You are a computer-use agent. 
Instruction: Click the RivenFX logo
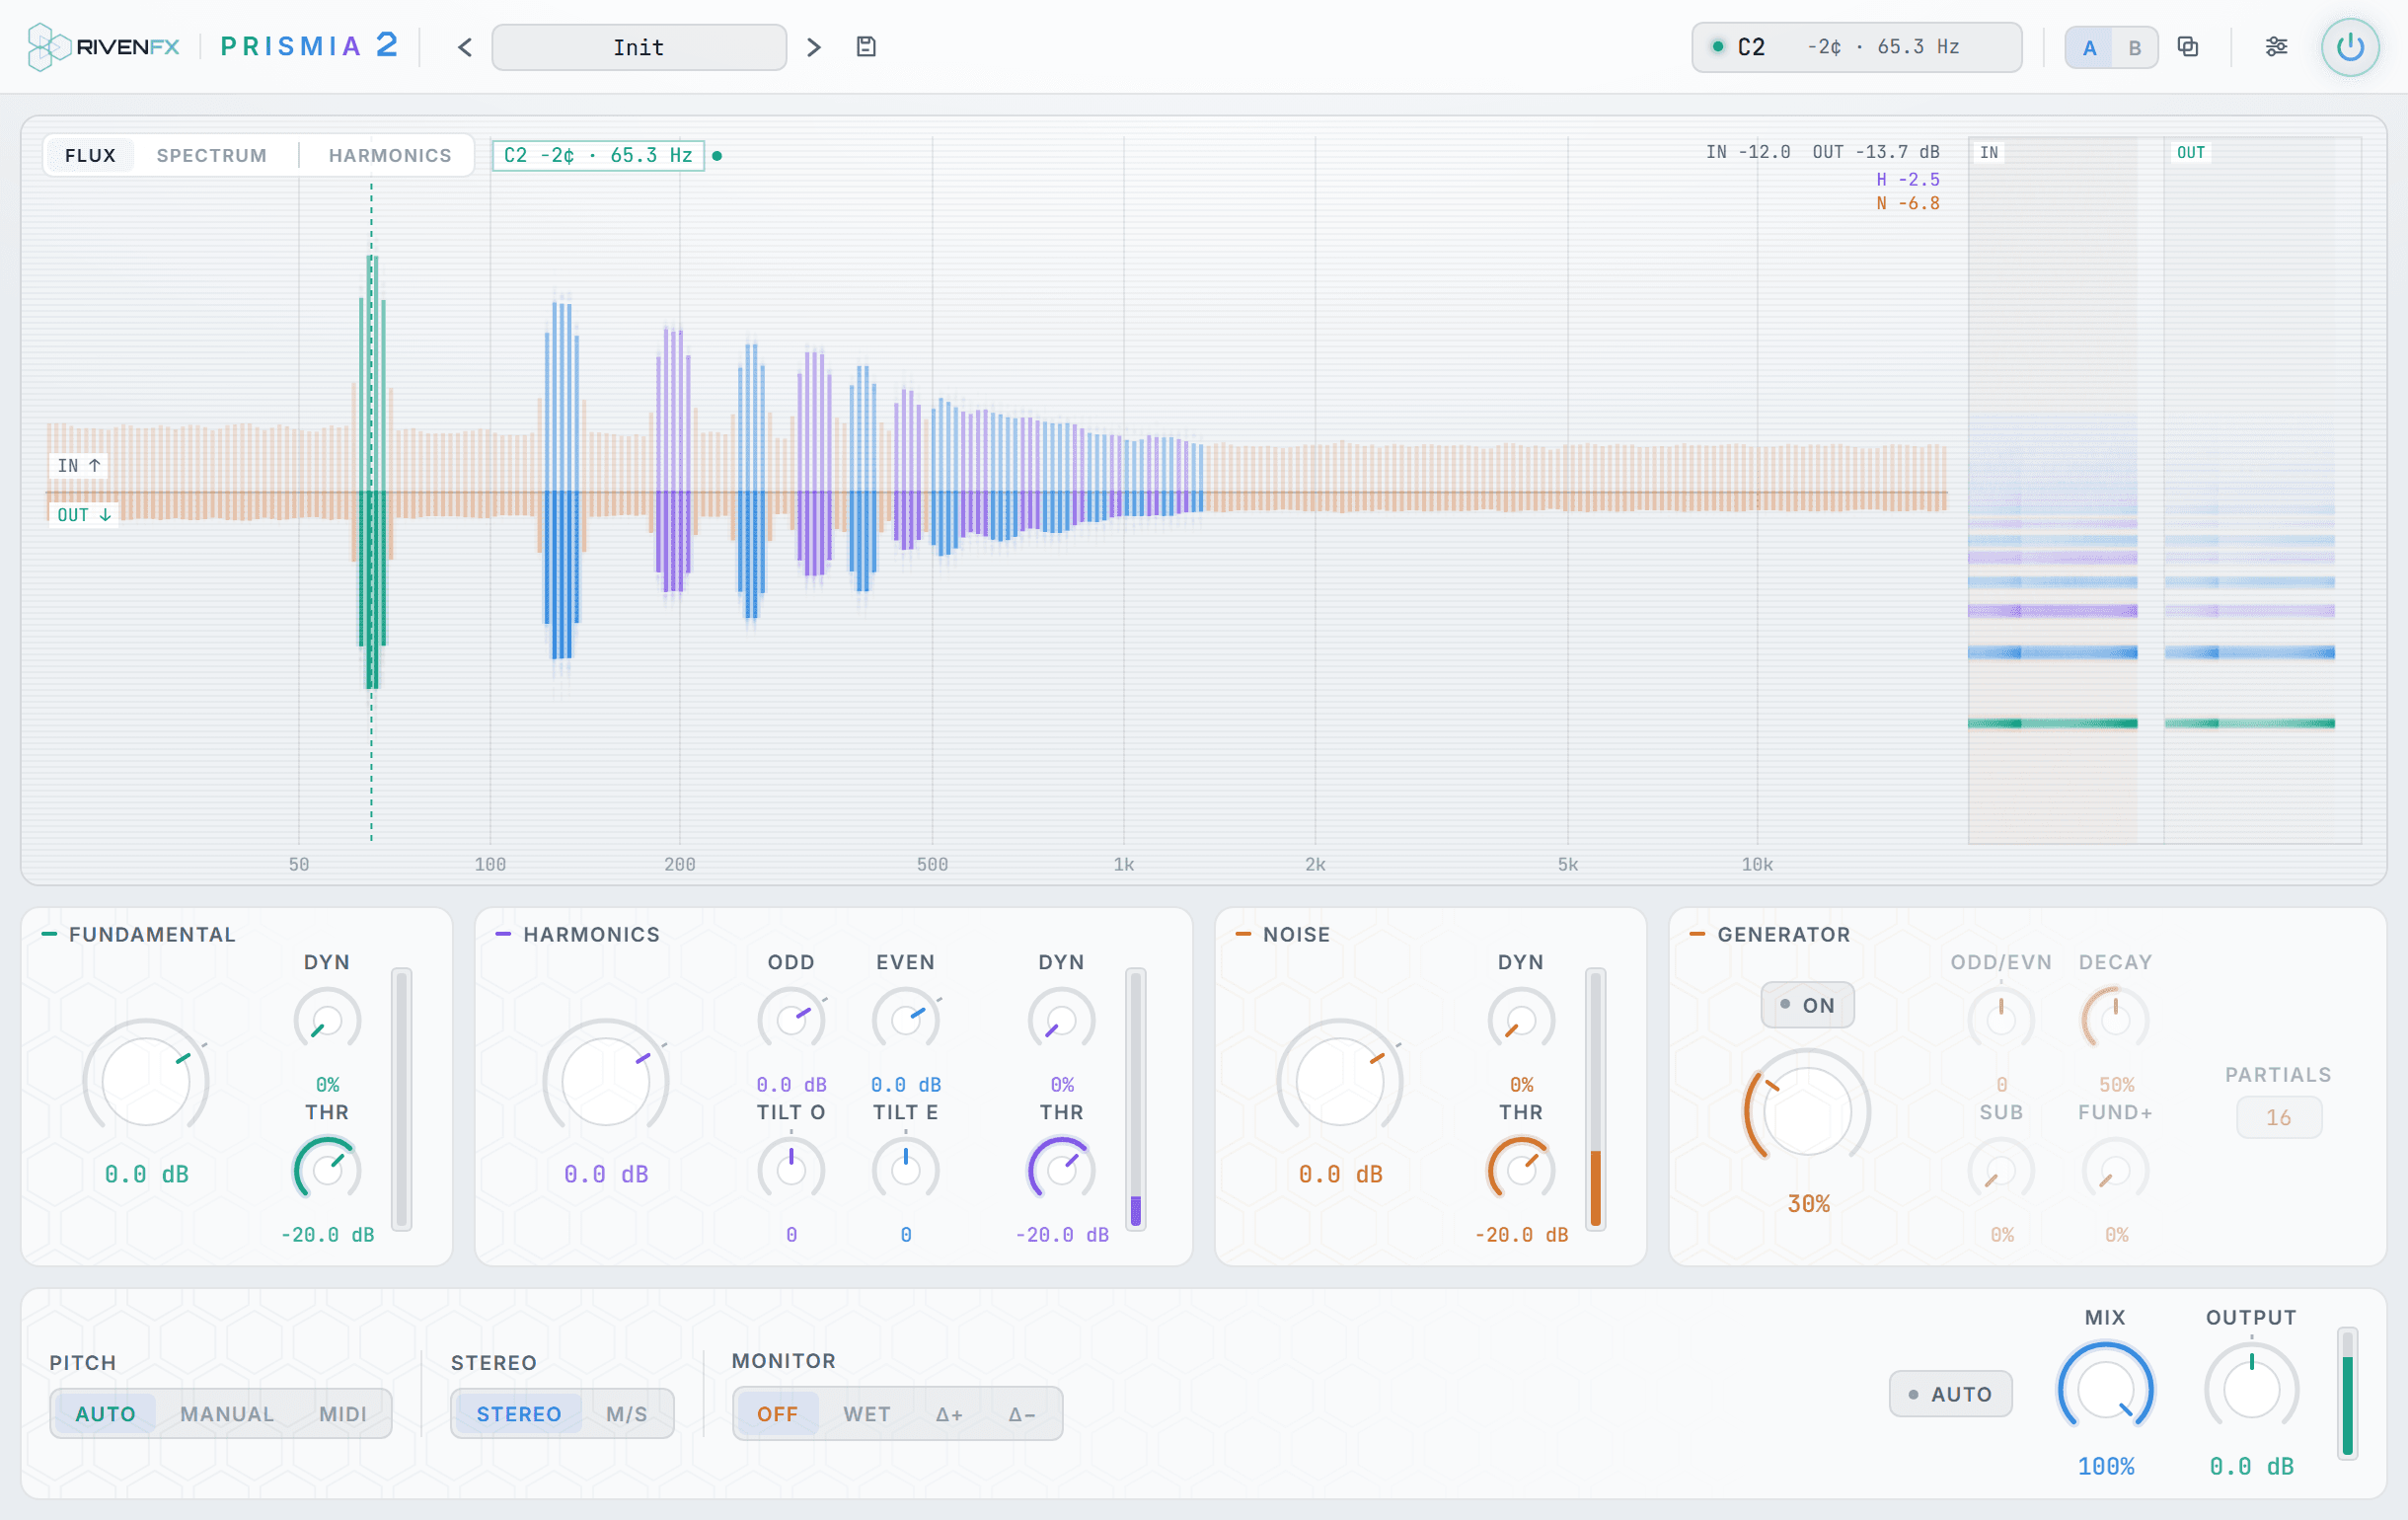tap(103, 47)
